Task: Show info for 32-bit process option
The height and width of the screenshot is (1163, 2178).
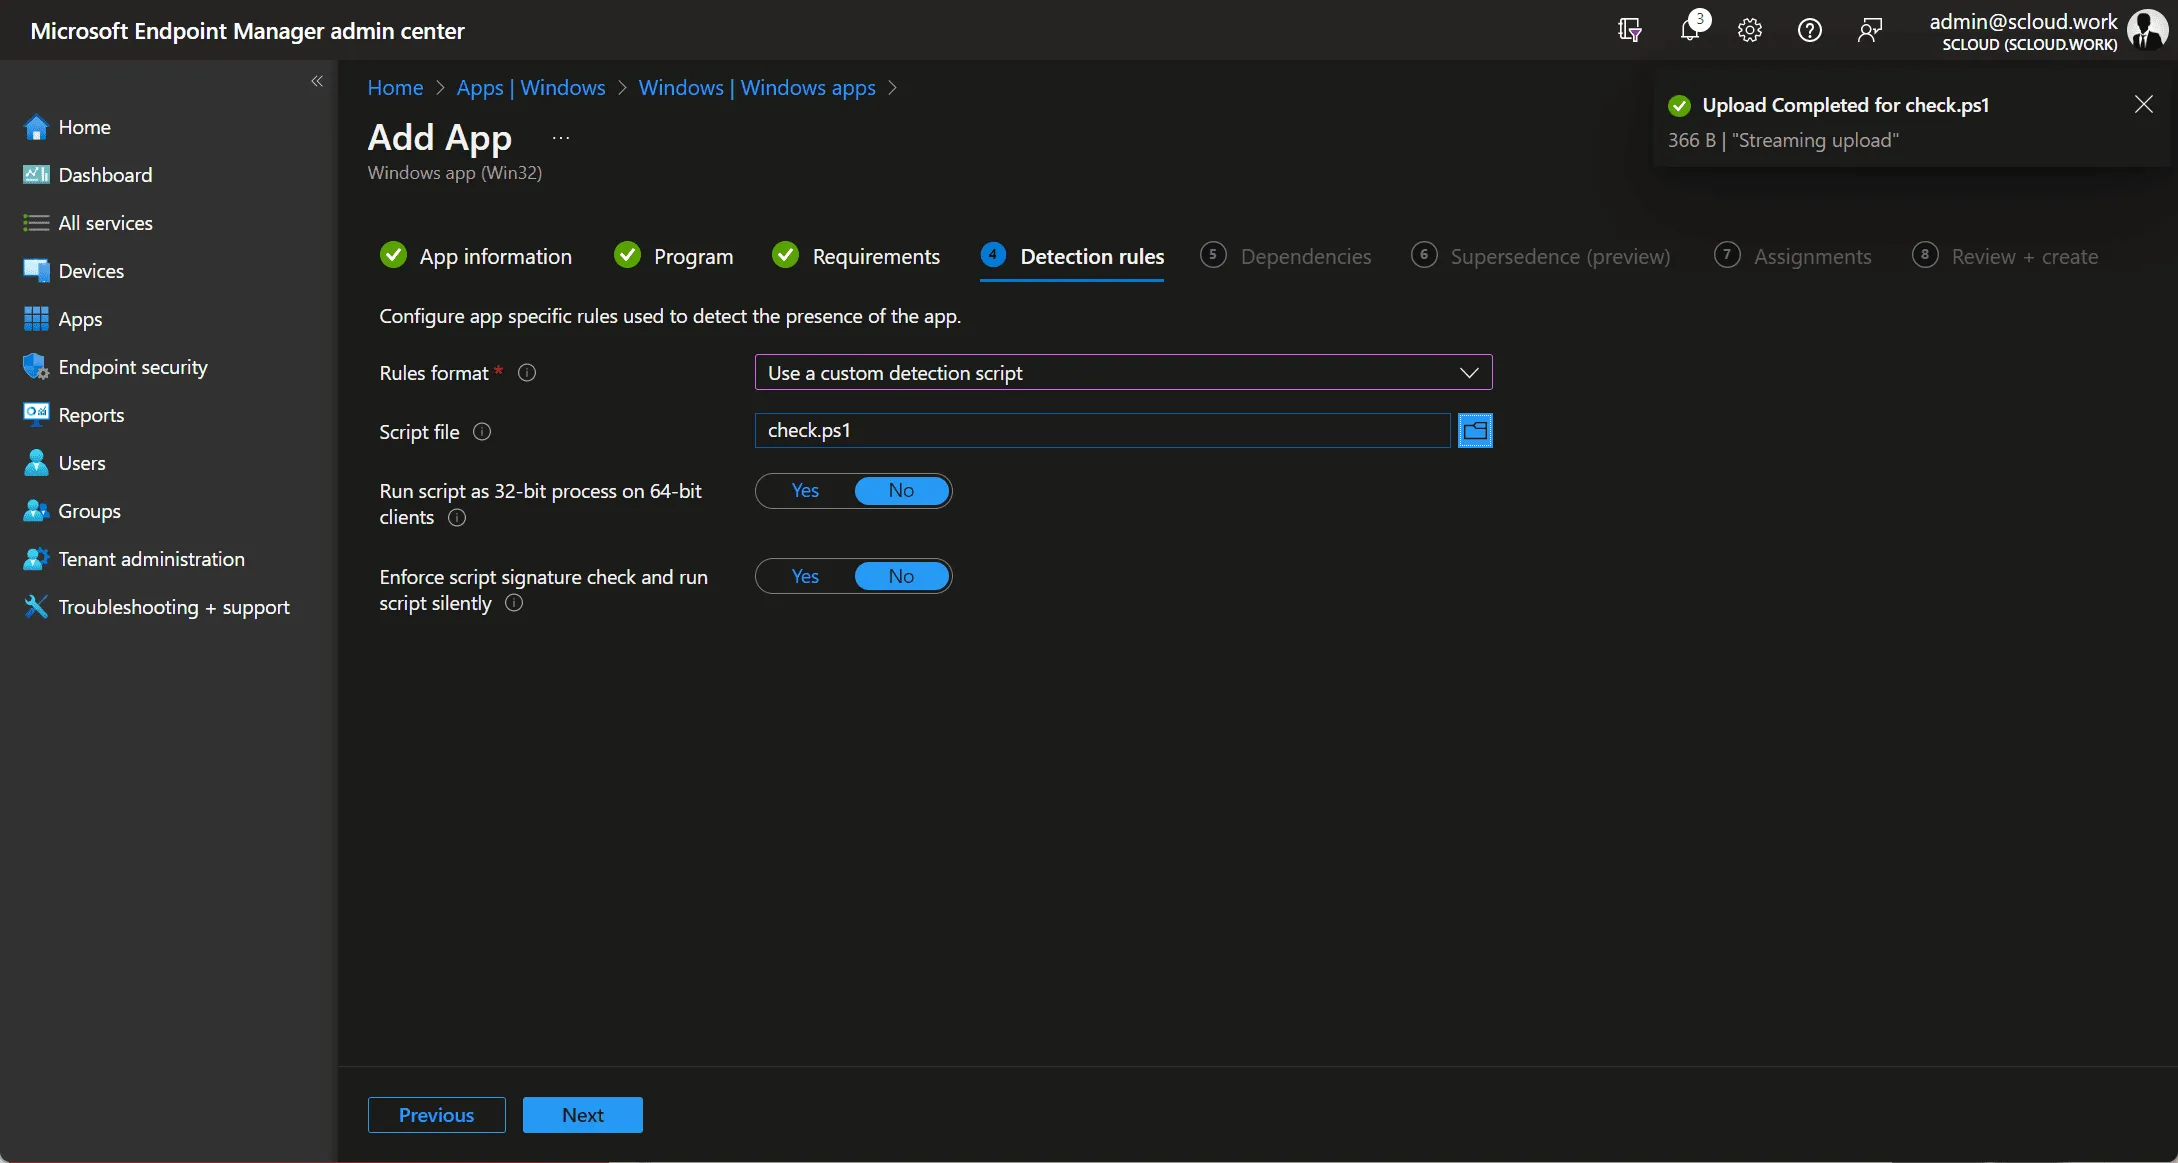Action: [457, 518]
